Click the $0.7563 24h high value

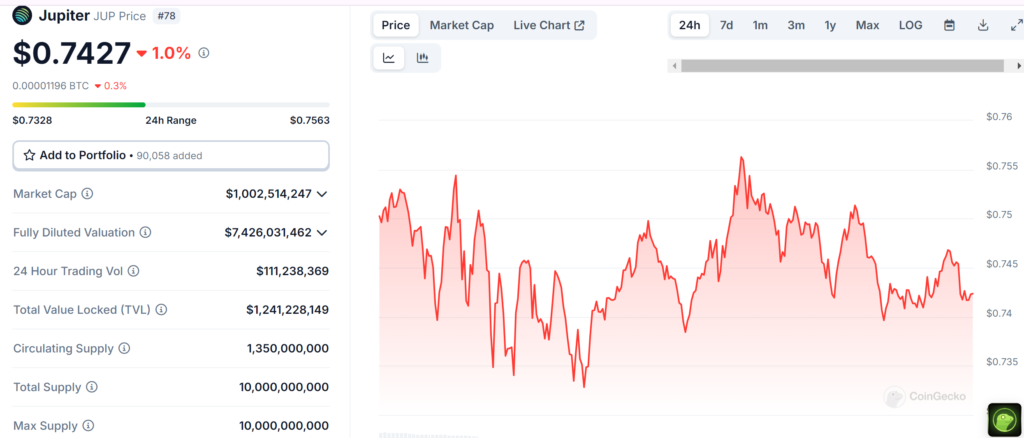tap(310, 120)
